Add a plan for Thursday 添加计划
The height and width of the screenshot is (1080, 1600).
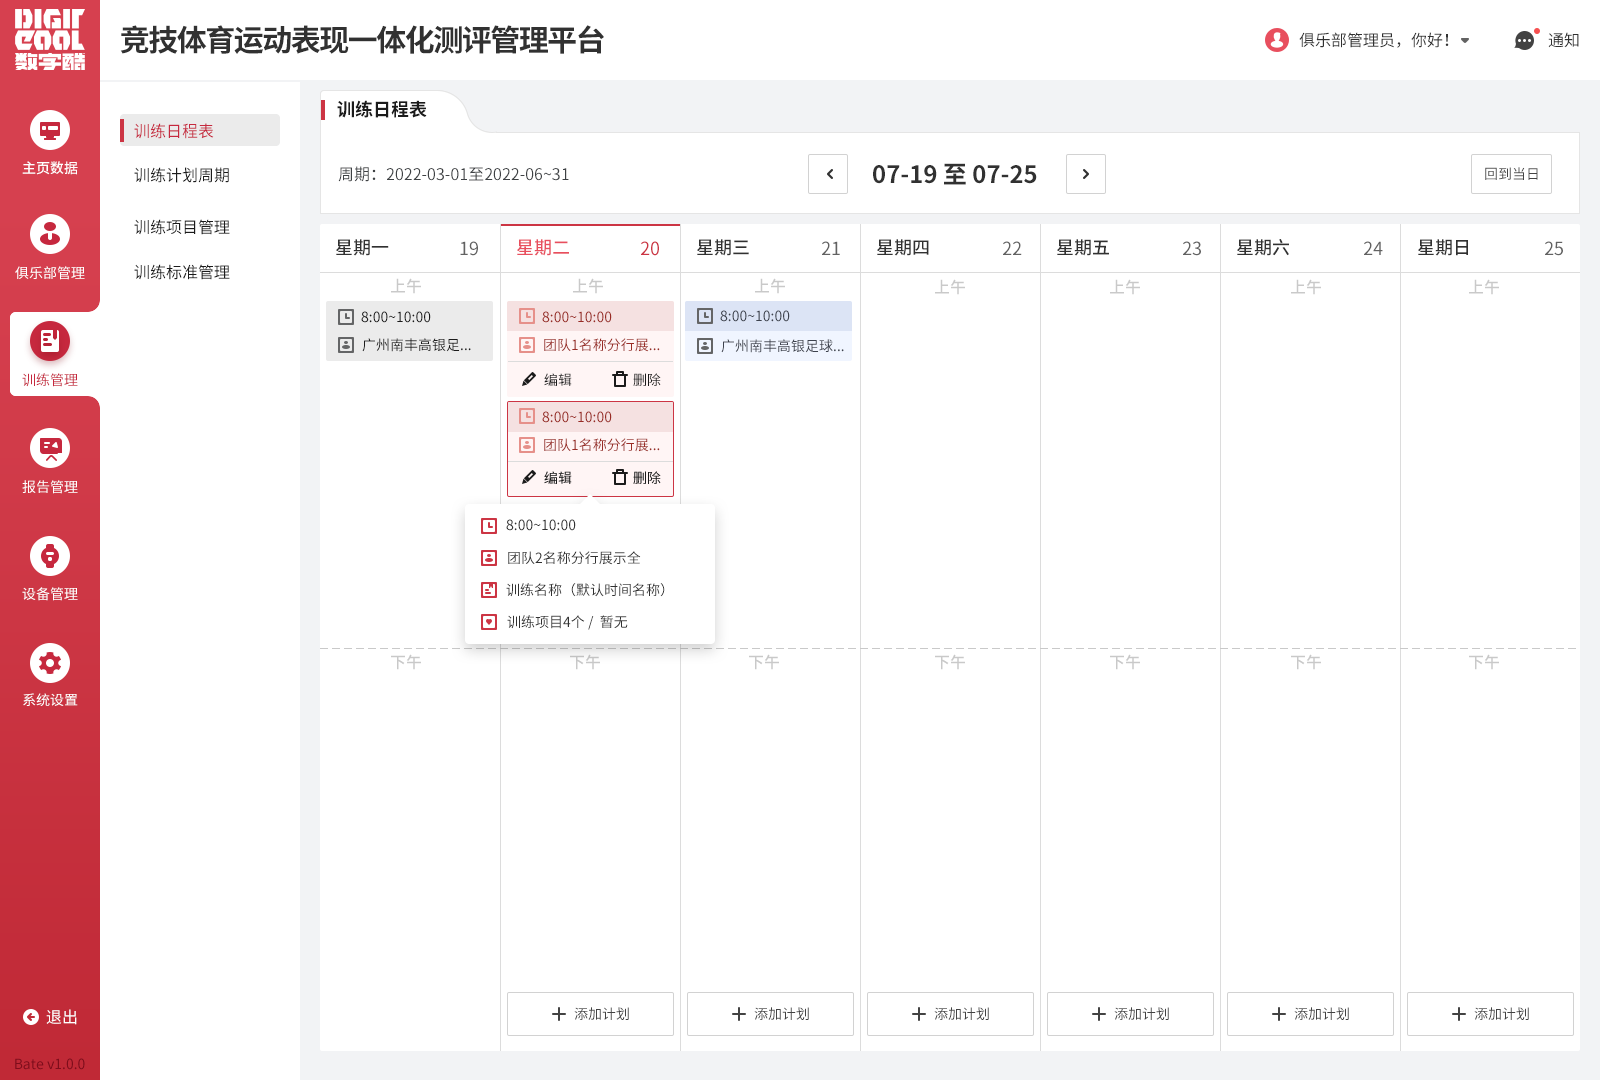pos(950,1014)
